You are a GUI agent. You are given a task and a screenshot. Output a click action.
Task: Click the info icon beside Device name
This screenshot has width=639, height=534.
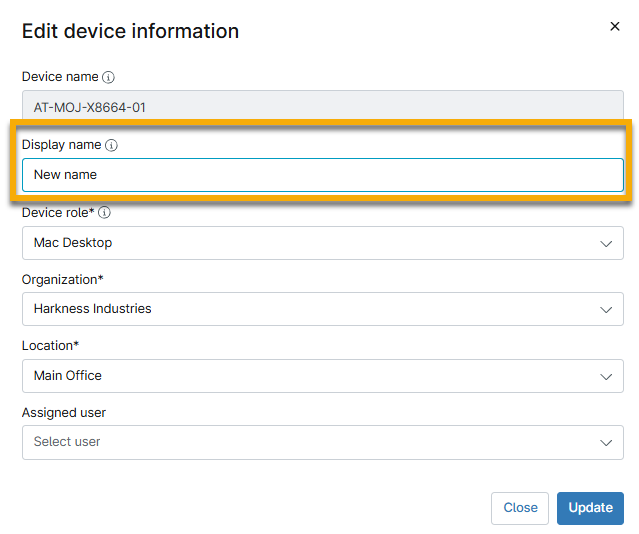point(108,77)
